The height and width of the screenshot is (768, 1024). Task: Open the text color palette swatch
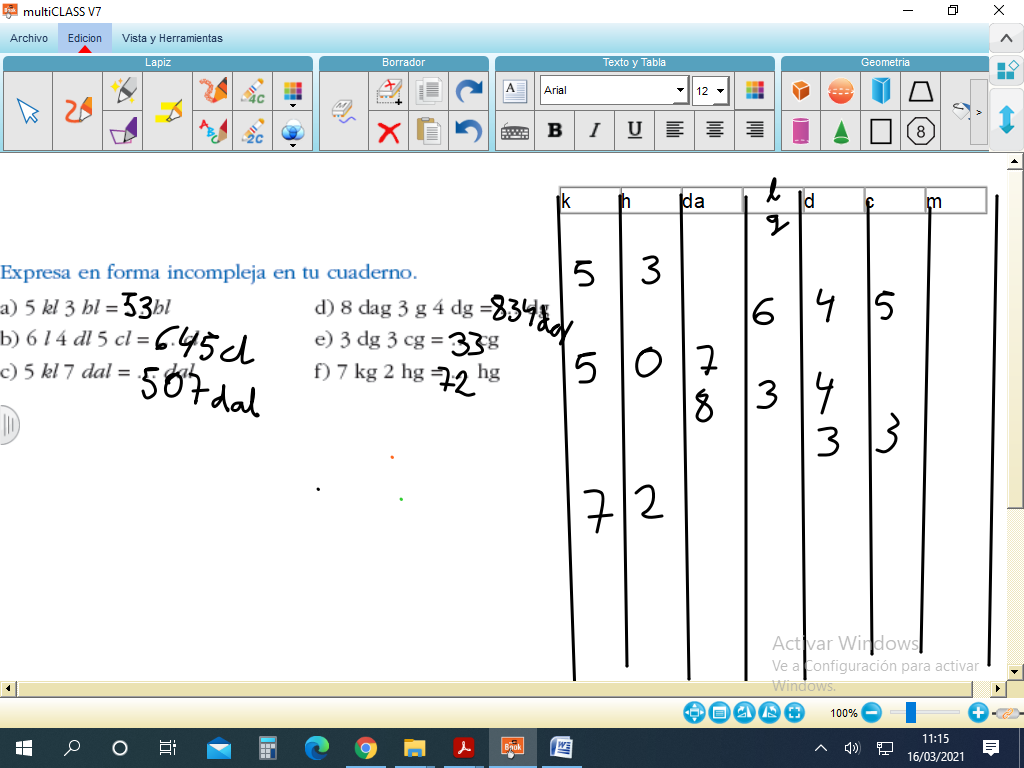tap(754, 90)
